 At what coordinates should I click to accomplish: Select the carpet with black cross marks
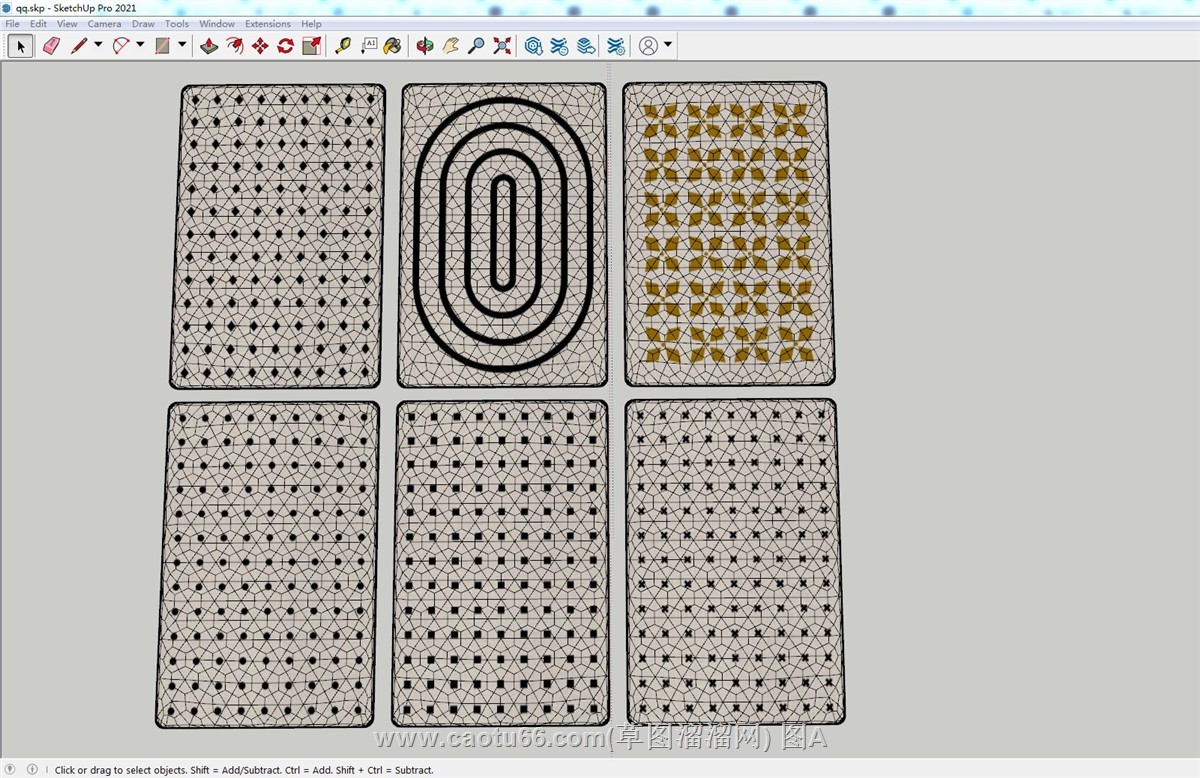[734, 561]
